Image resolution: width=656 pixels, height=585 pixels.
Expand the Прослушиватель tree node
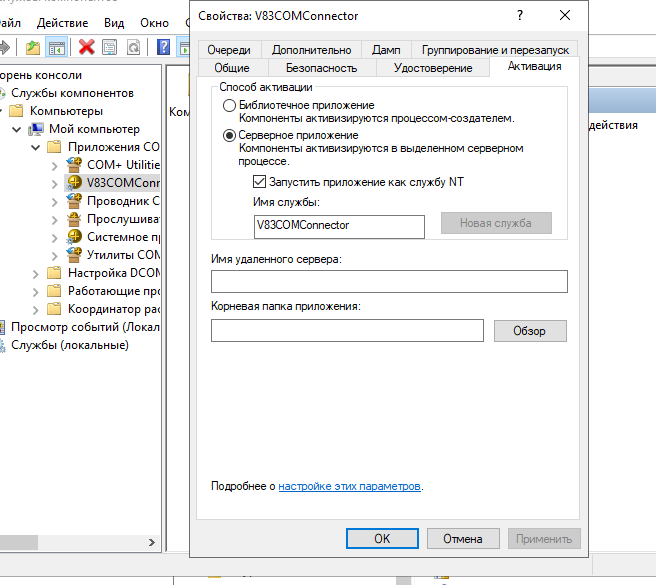pos(54,220)
